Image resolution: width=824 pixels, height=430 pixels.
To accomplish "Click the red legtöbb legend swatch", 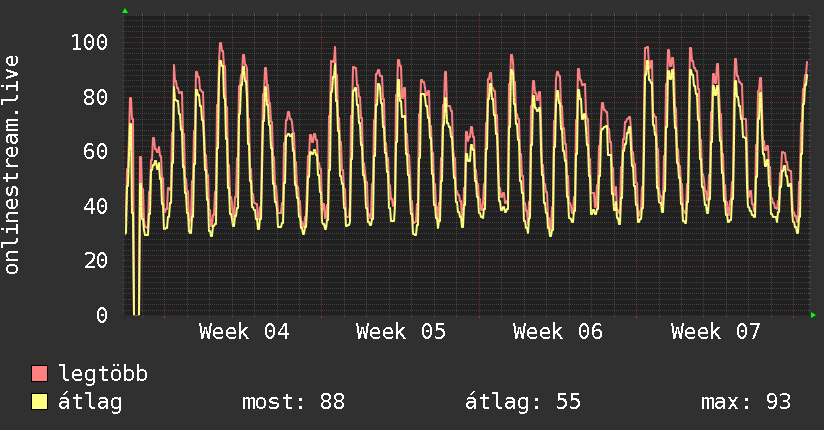I will click(x=40, y=374).
